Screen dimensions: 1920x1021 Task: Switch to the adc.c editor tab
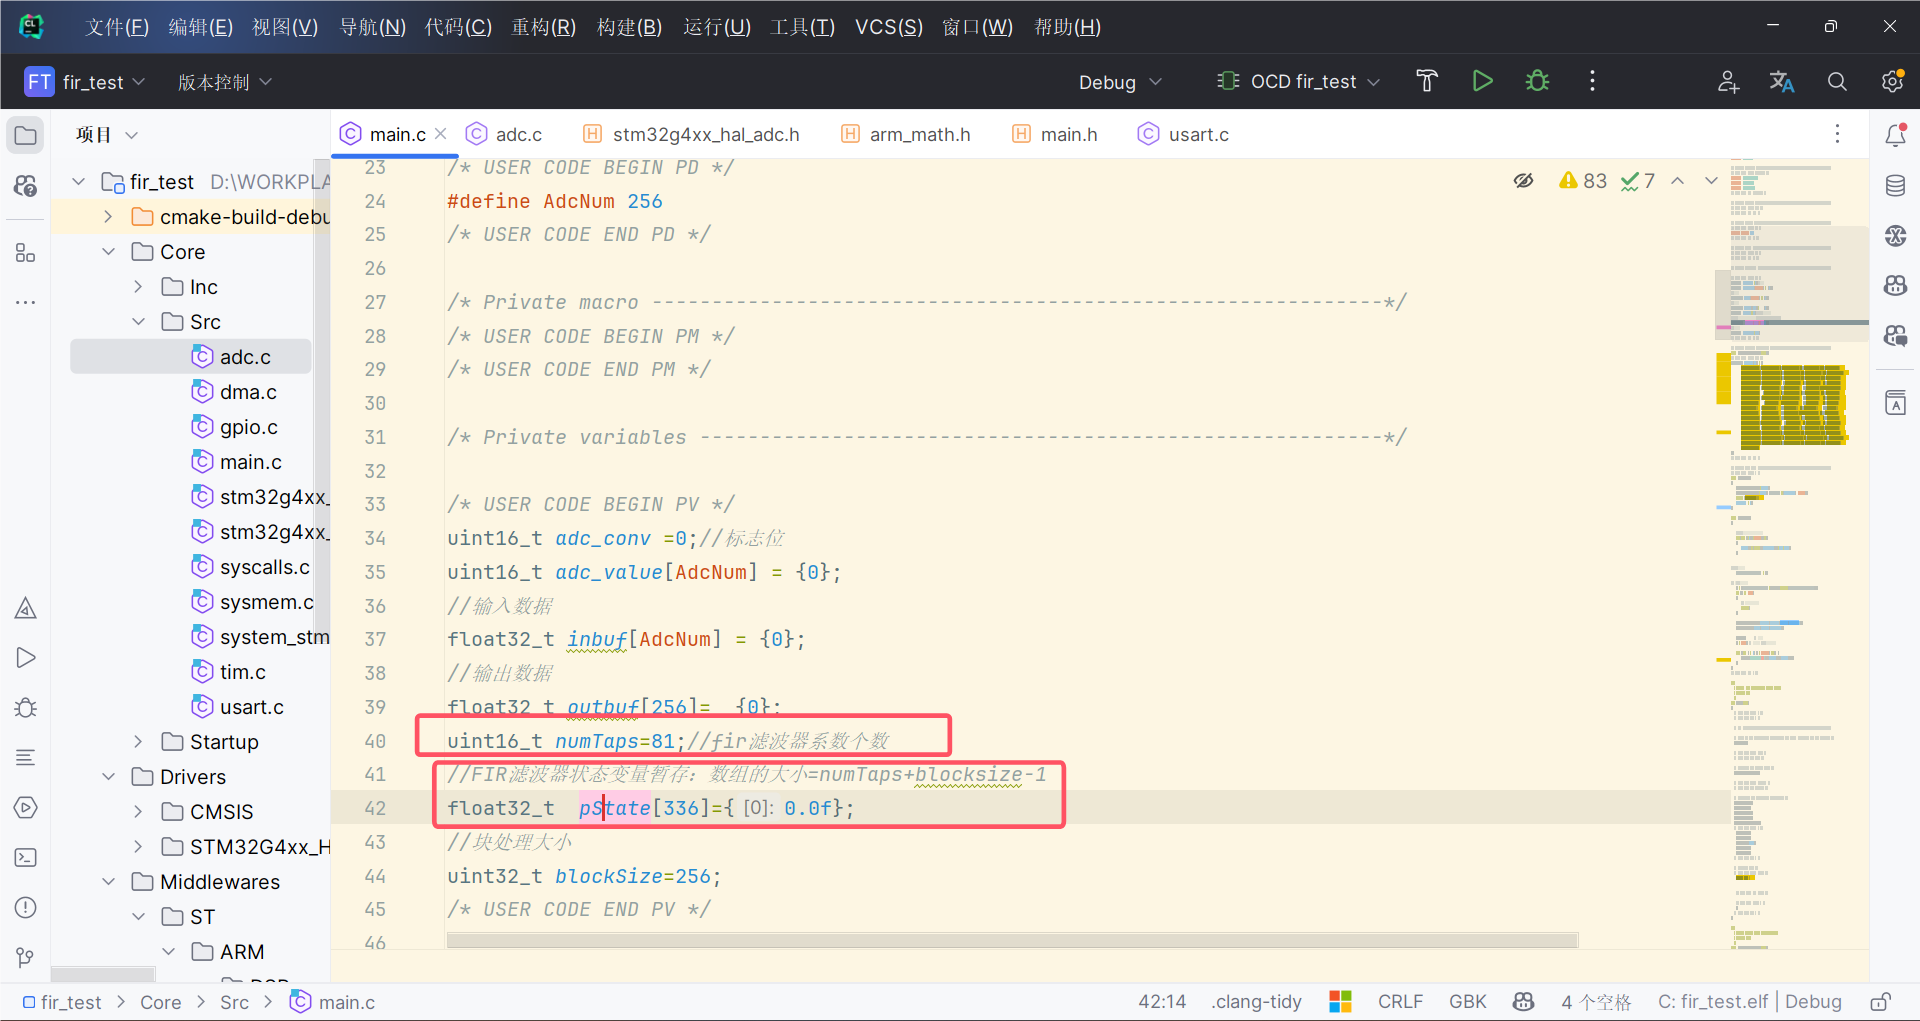(x=505, y=134)
